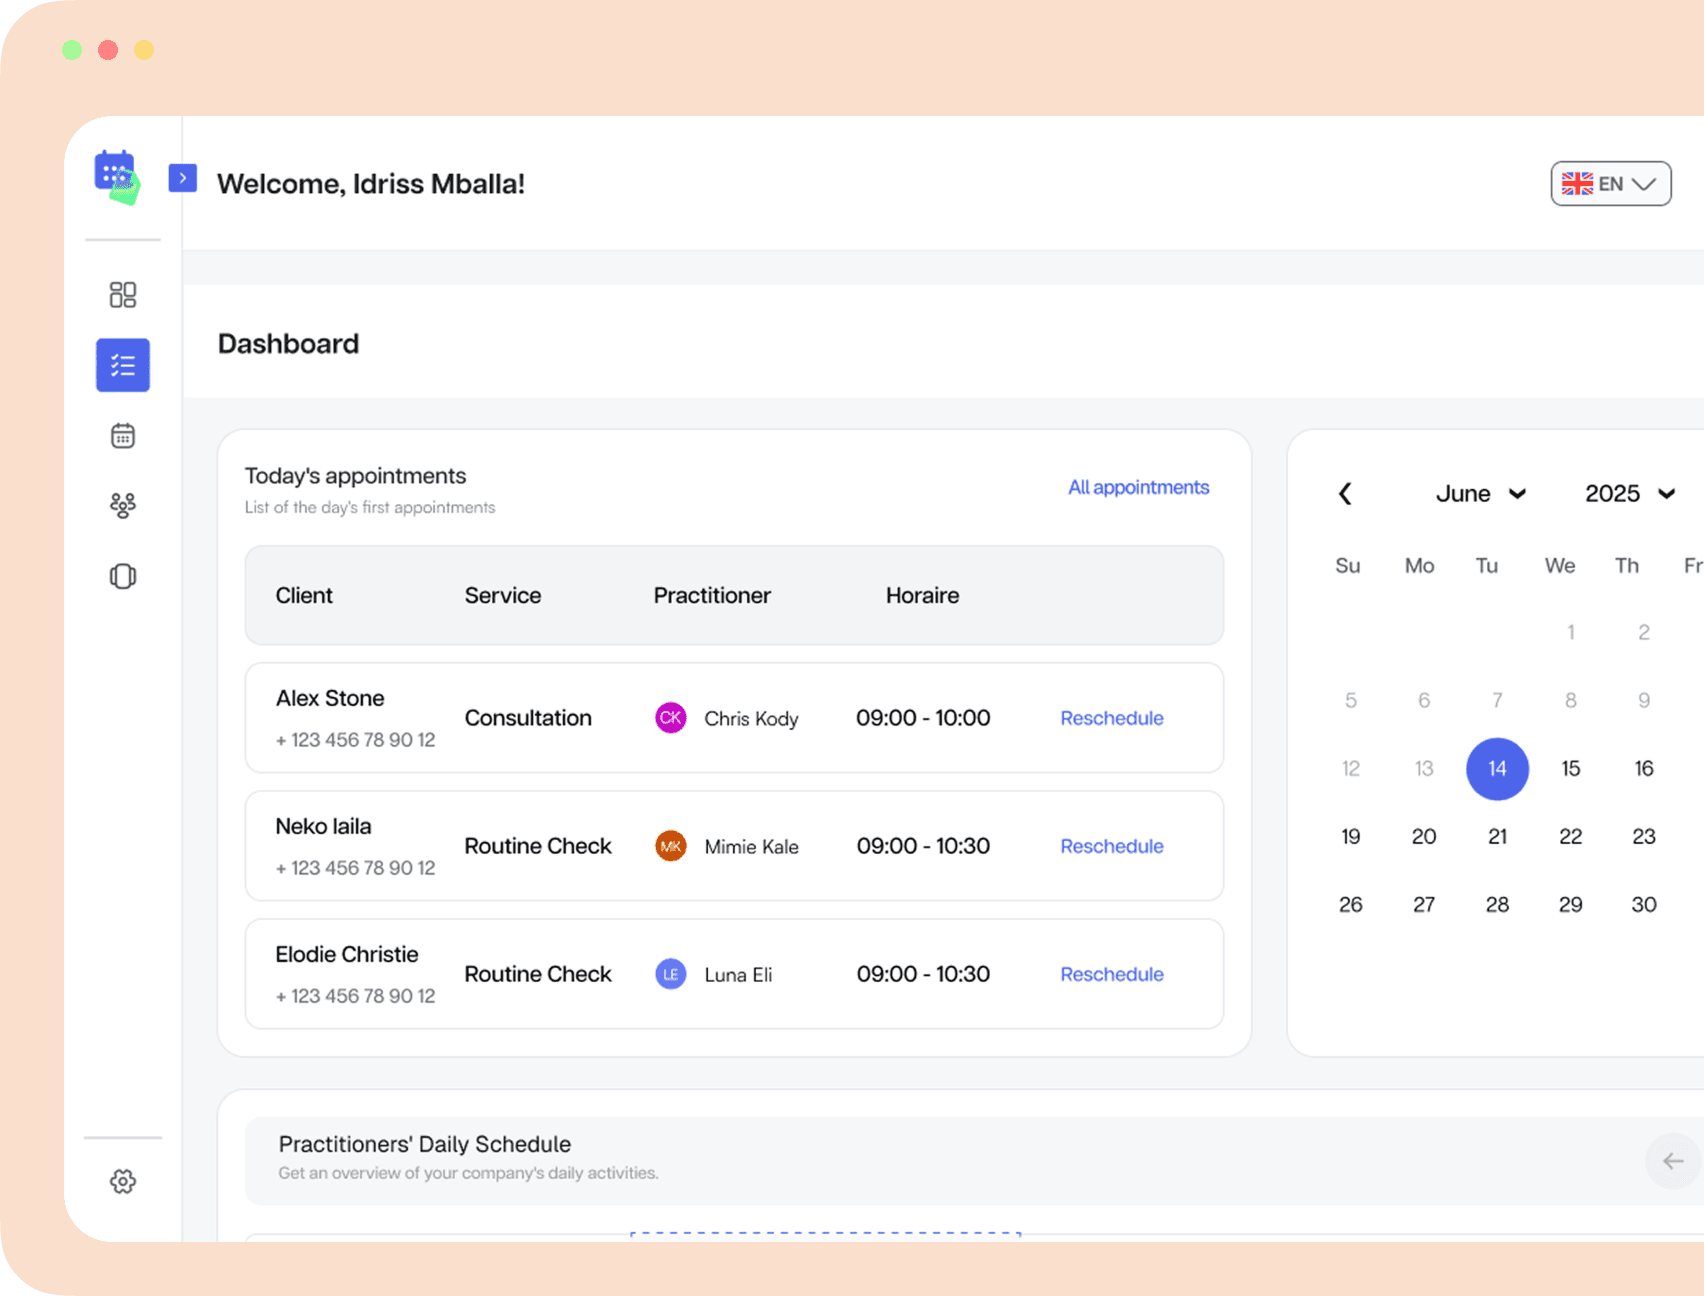1704x1296 pixels.
Task: Click Chris Kody's CK avatar
Action: [x=670, y=718]
